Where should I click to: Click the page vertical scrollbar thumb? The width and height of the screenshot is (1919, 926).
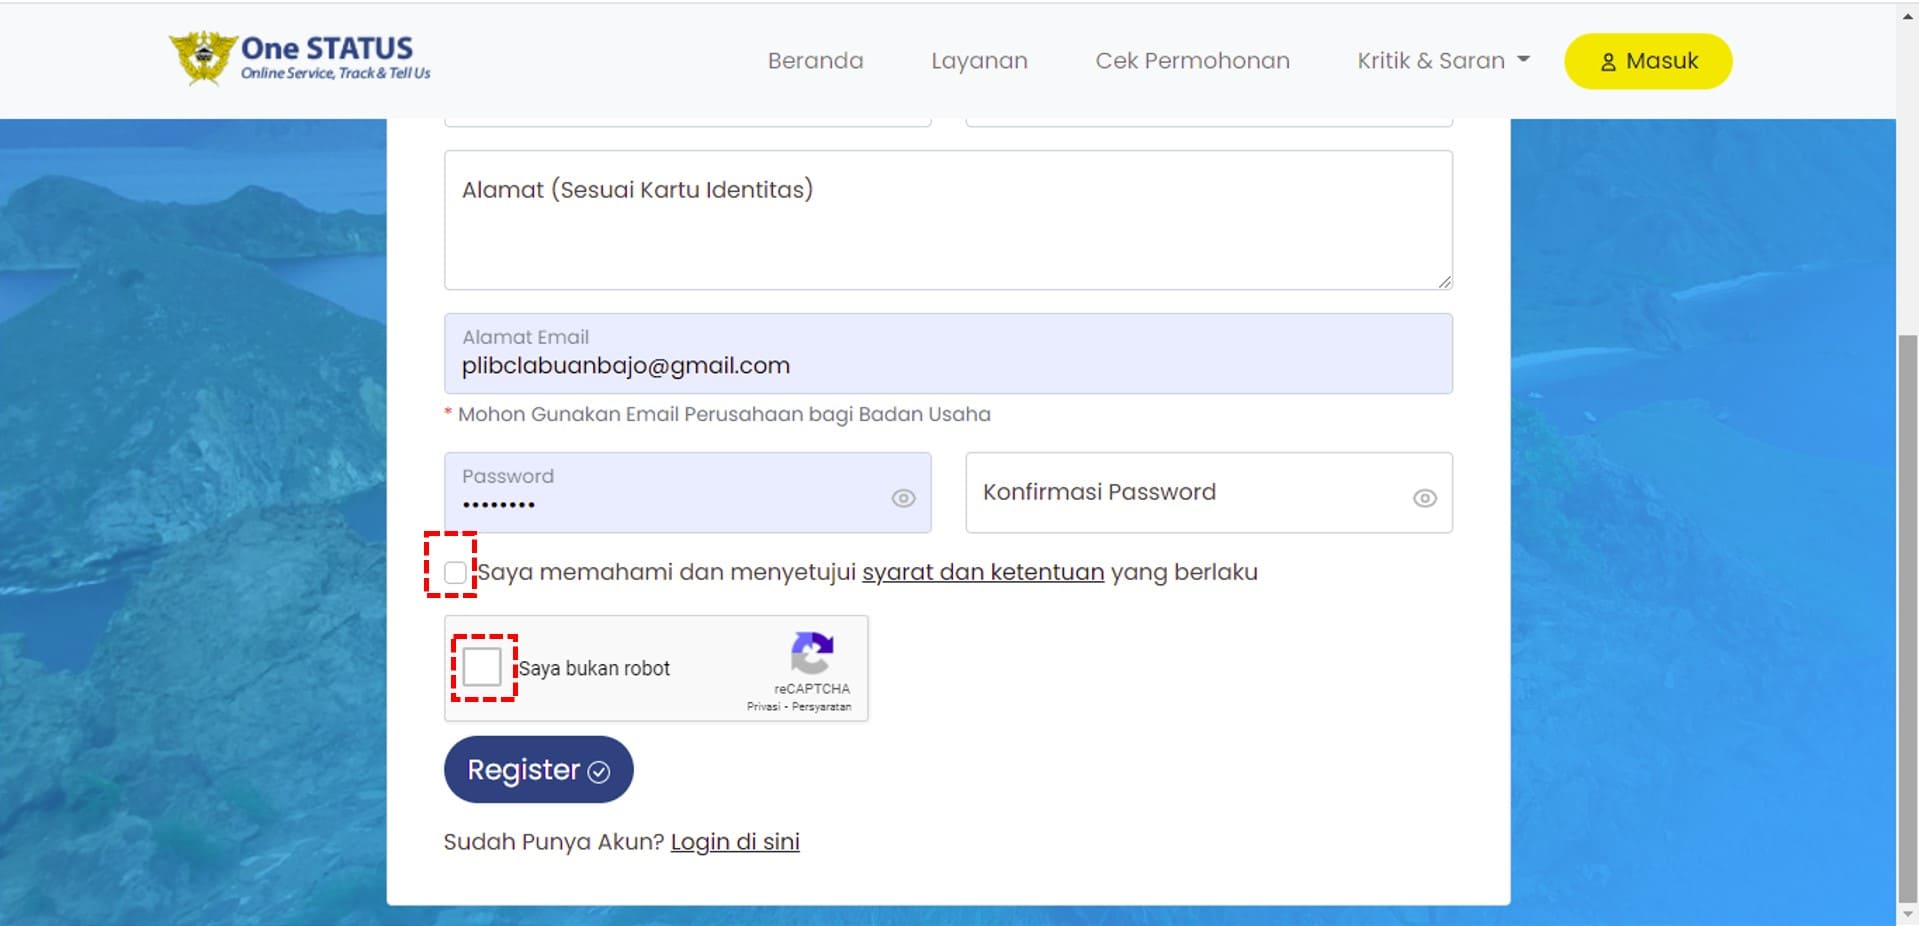coord(1907,620)
